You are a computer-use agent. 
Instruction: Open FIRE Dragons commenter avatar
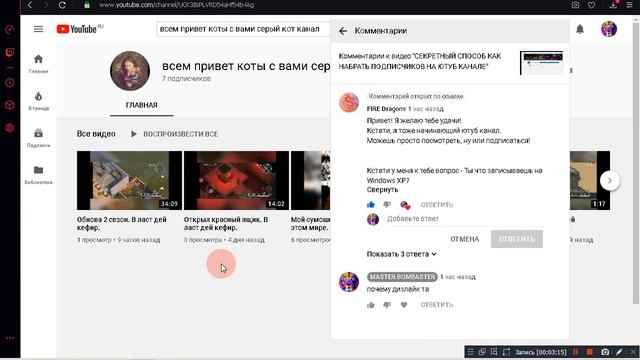pyautogui.click(x=349, y=102)
